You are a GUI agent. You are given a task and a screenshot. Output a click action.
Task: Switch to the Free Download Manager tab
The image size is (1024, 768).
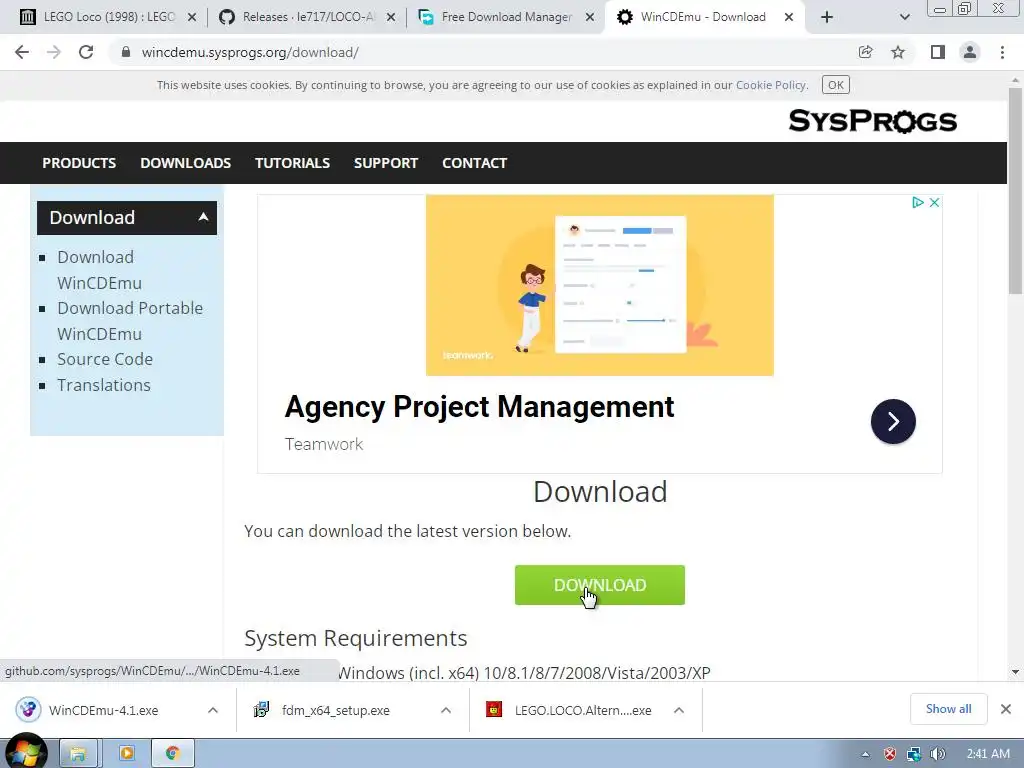[x=506, y=17]
